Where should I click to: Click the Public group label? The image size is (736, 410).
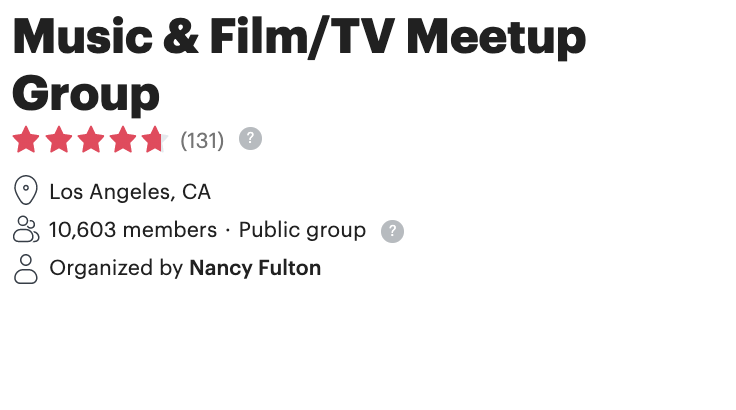(302, 230)
